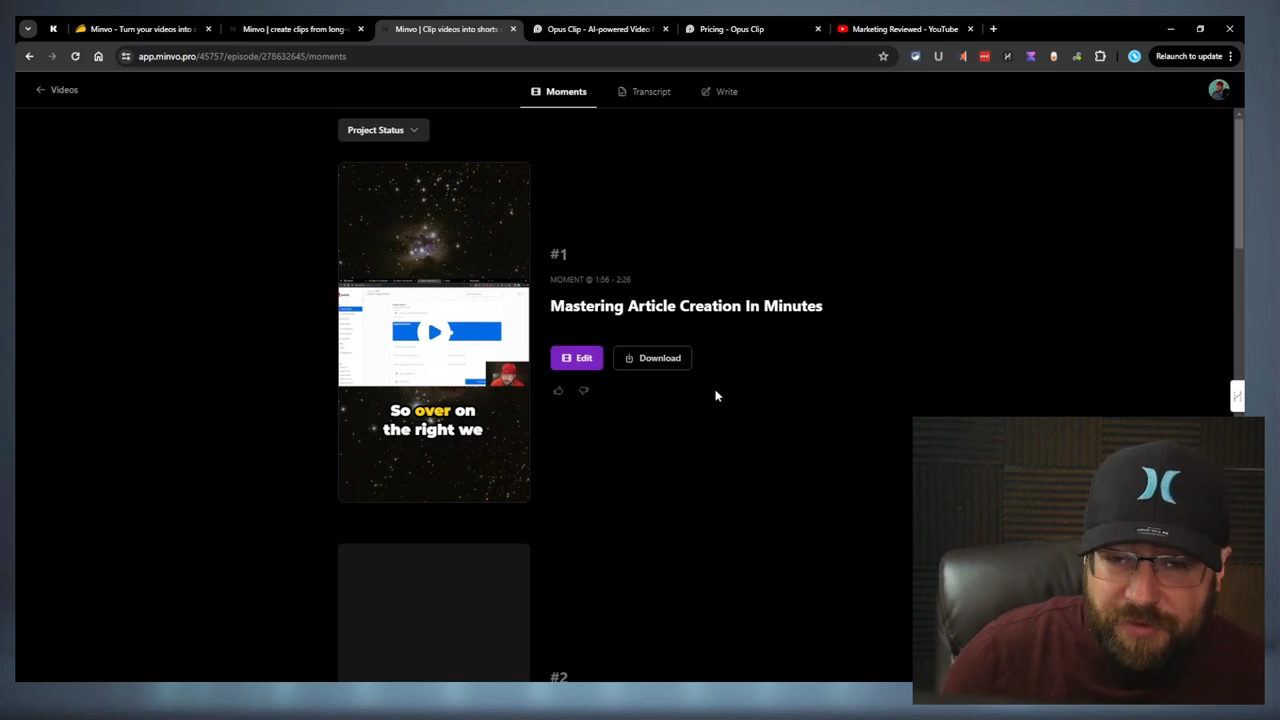This screenshot has height=720, width=1280.
Task: Click the address bar URL
Action: tap(242, 56)
